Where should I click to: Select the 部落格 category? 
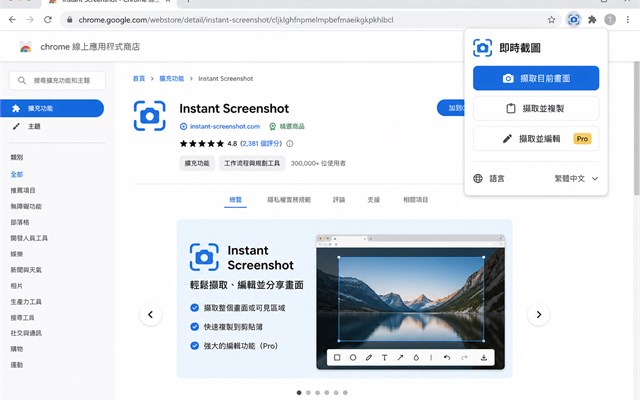coord(20,222)
